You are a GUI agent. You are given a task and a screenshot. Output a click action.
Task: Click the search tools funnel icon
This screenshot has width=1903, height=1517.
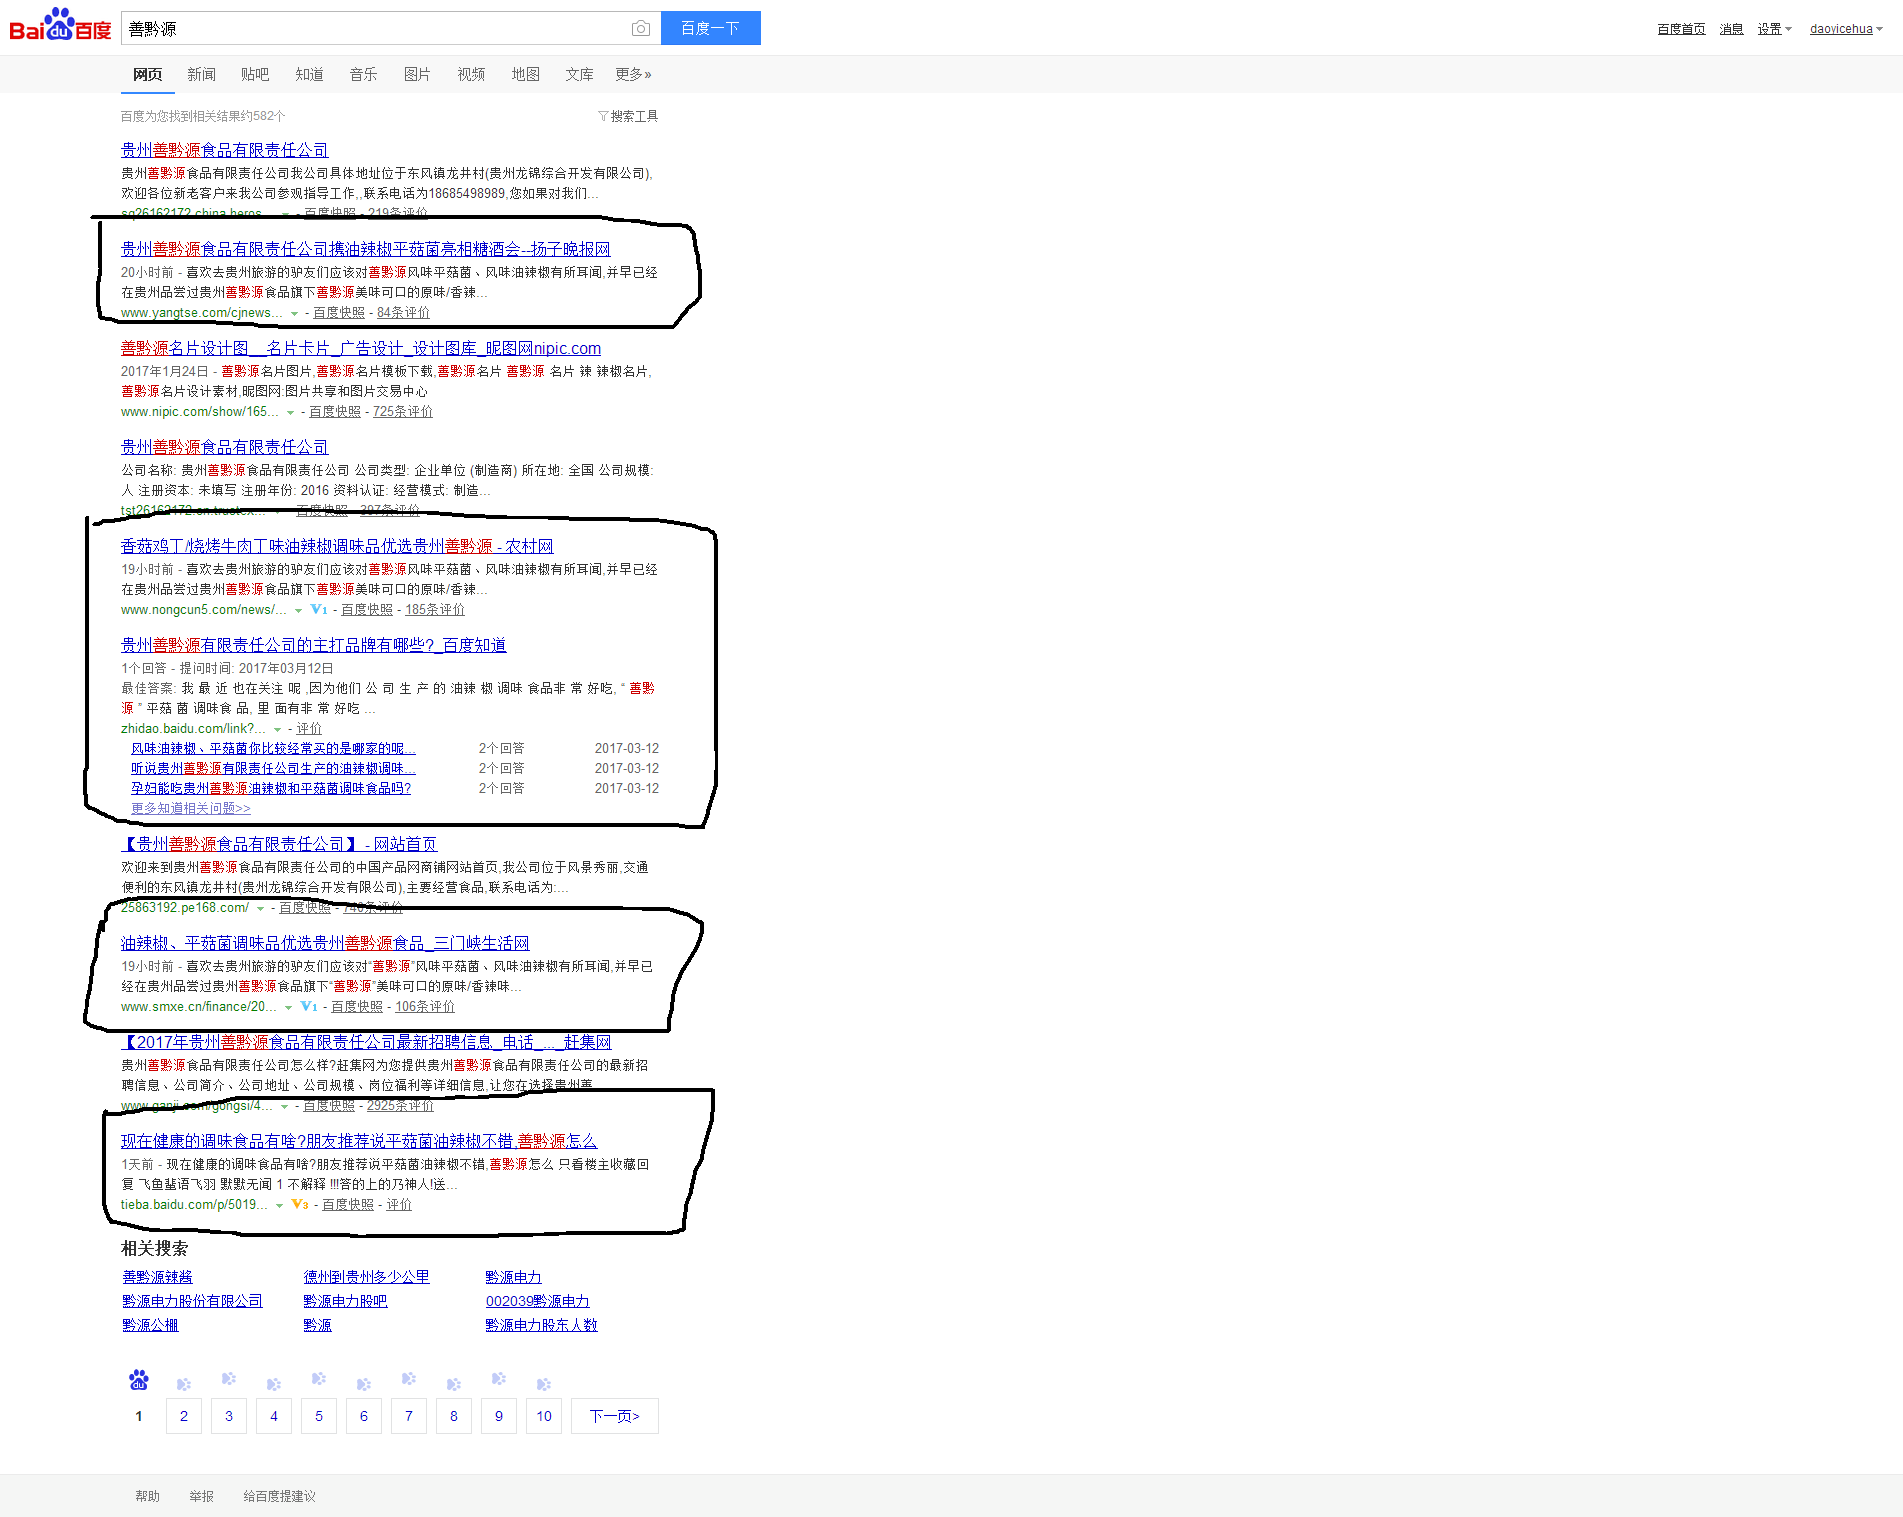pyautogui.click(x=603, y=116)
